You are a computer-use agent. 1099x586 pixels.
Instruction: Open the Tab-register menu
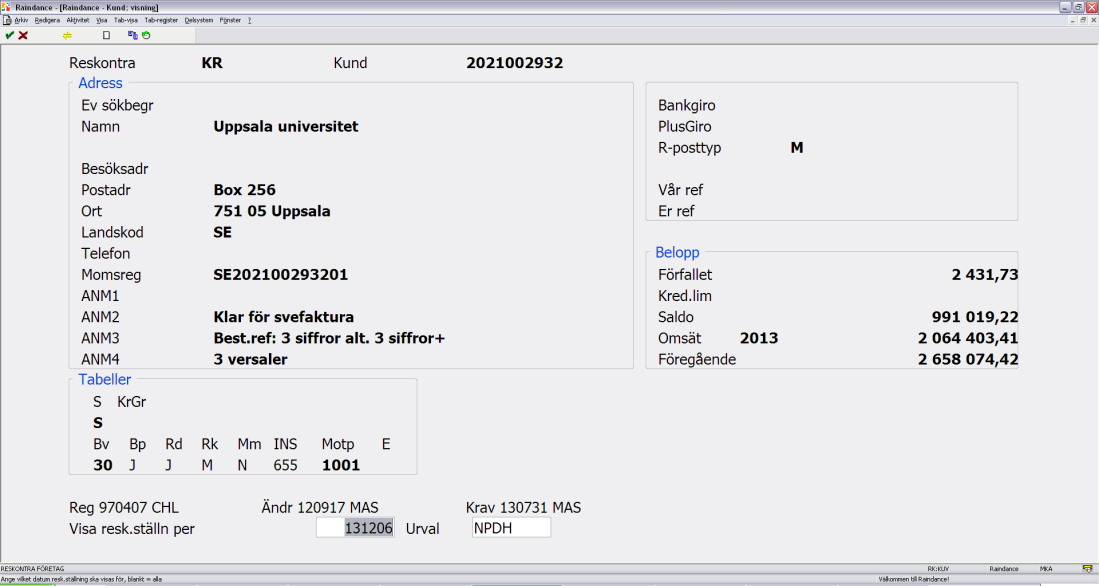tap(161, 20)
